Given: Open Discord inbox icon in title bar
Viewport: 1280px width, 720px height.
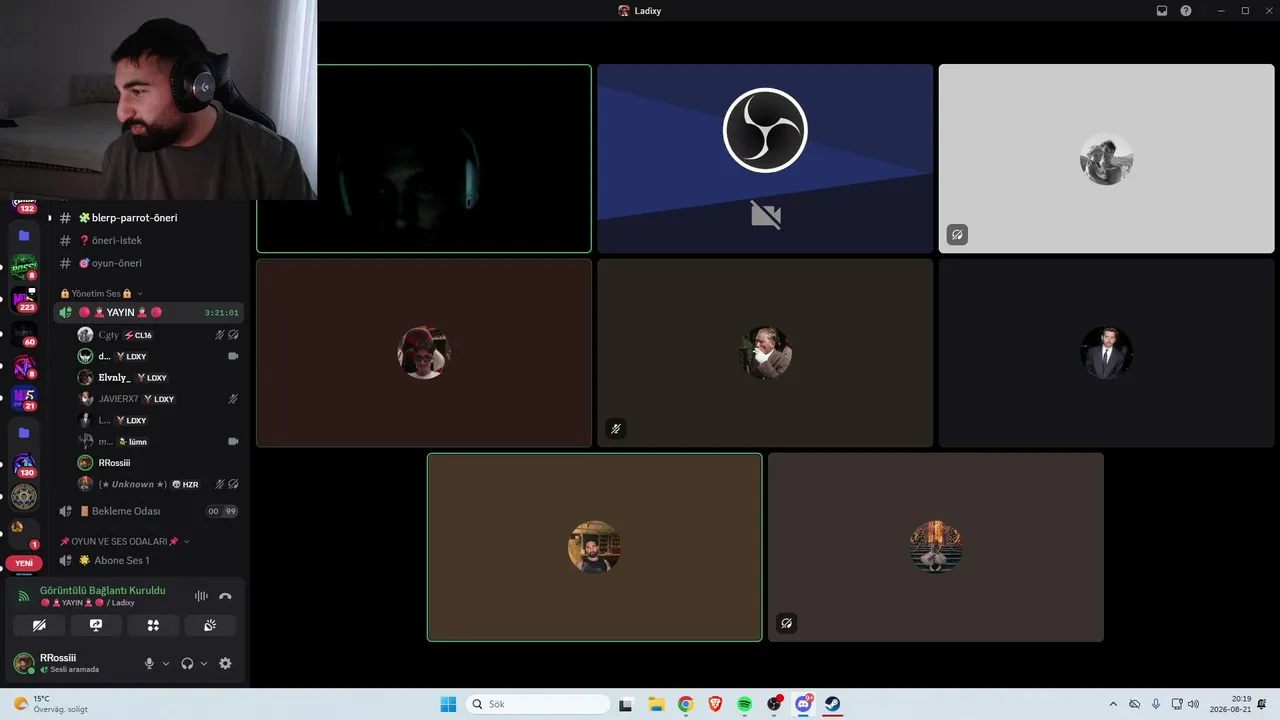Looking at the screenshot, I should [1162, 11].
